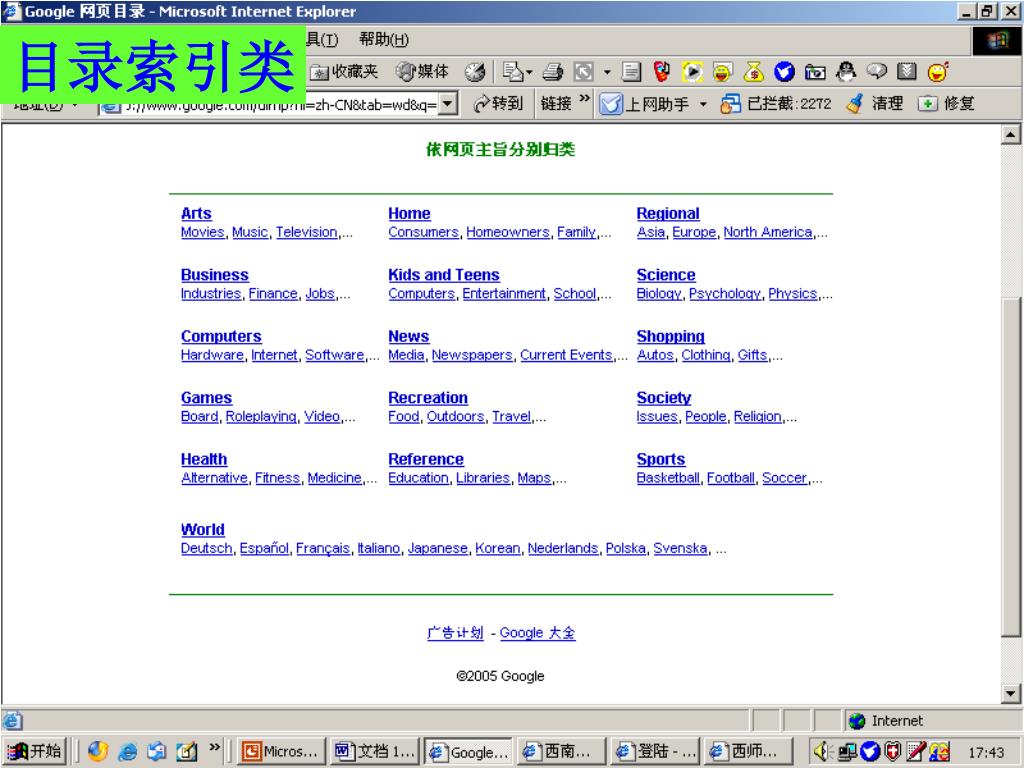Click the speech bubble chat icon

point(876,71)
